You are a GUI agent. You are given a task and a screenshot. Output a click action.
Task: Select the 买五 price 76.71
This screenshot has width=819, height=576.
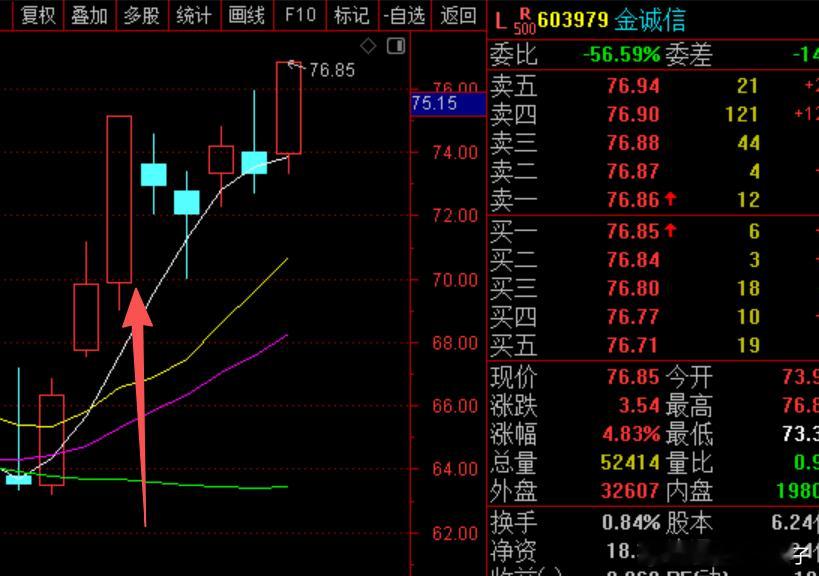pyautogui.click(x=633, y=345)
